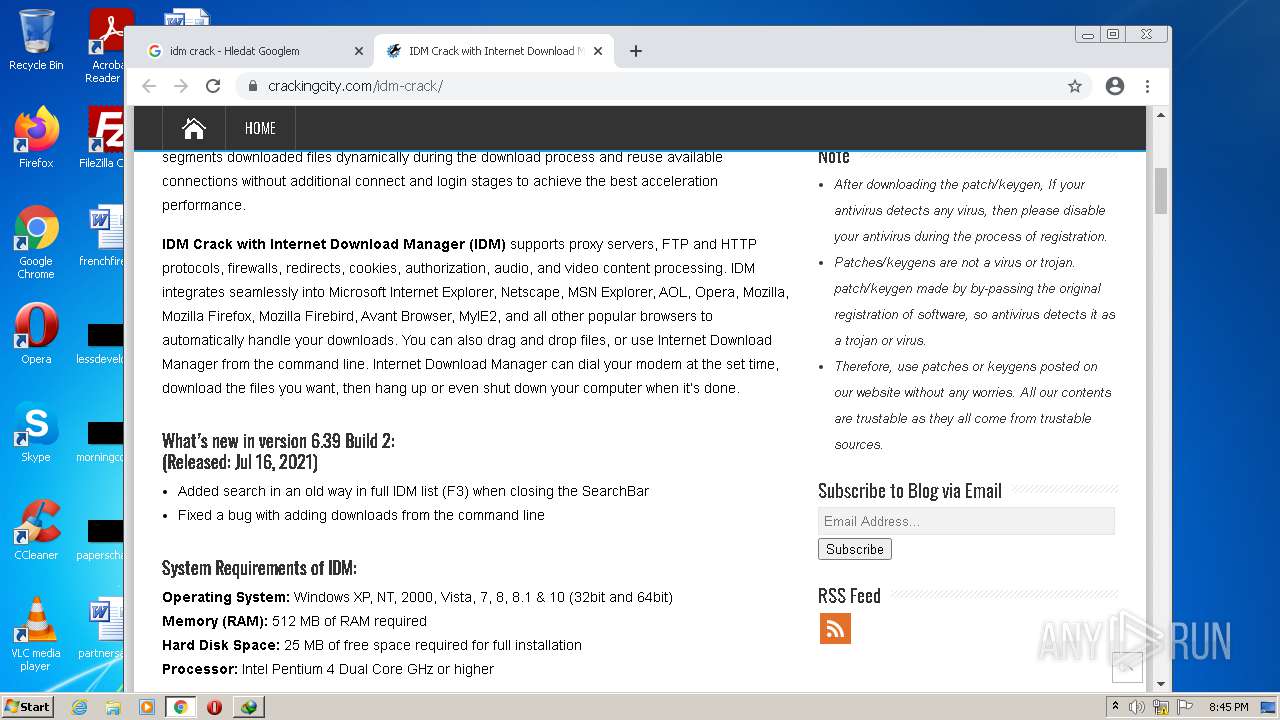
Task: Click the taskbar clock showing 8:45 PM
Action: tap(1228, 707)
